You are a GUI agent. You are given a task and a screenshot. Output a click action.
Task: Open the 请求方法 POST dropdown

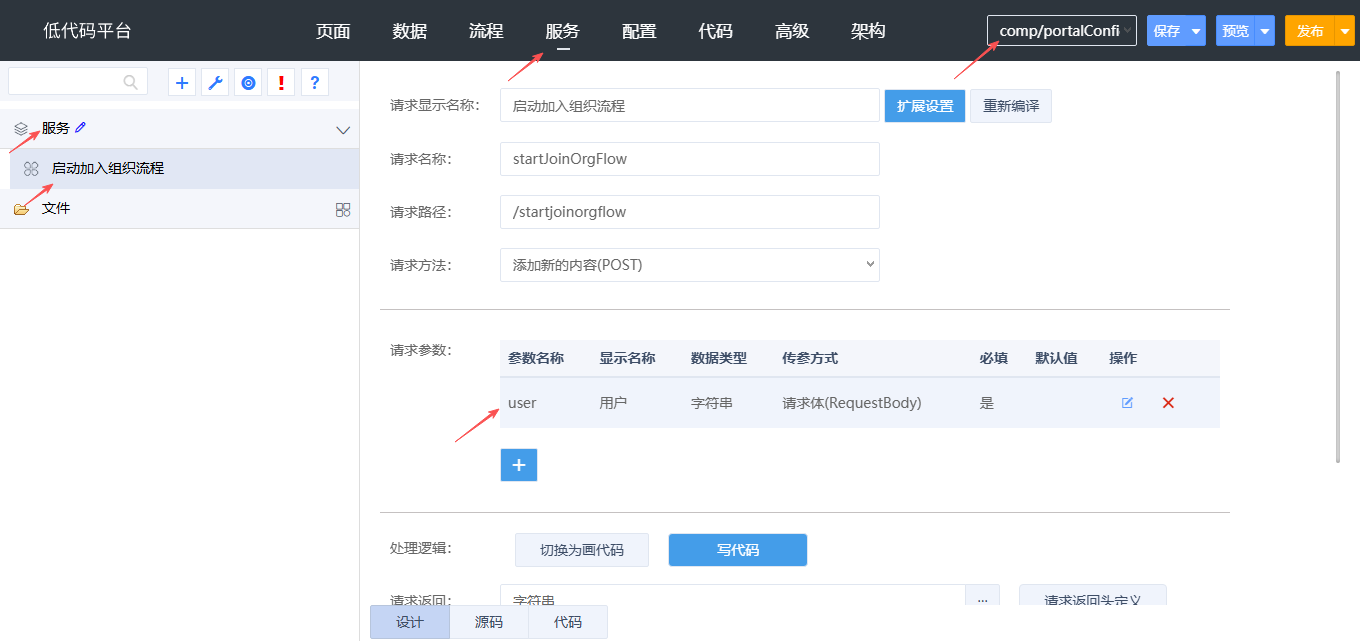point(689,265)
